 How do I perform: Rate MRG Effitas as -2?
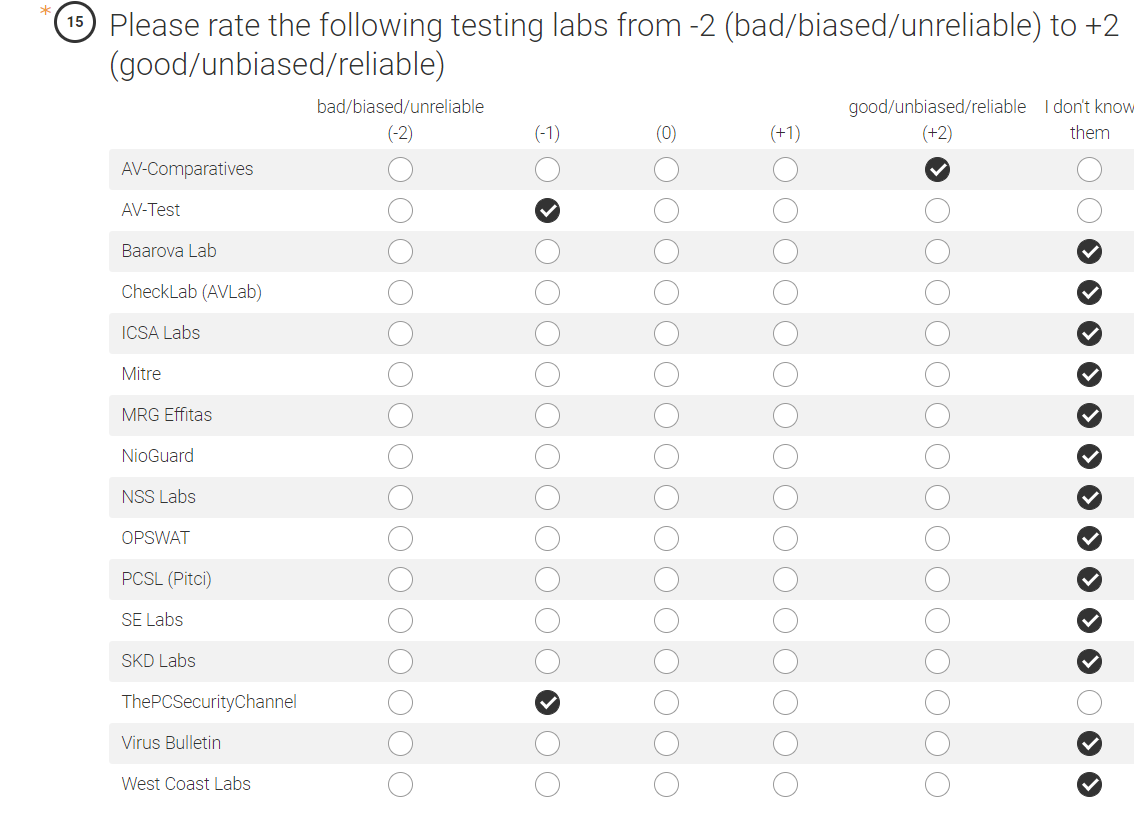tap(400, 416)
